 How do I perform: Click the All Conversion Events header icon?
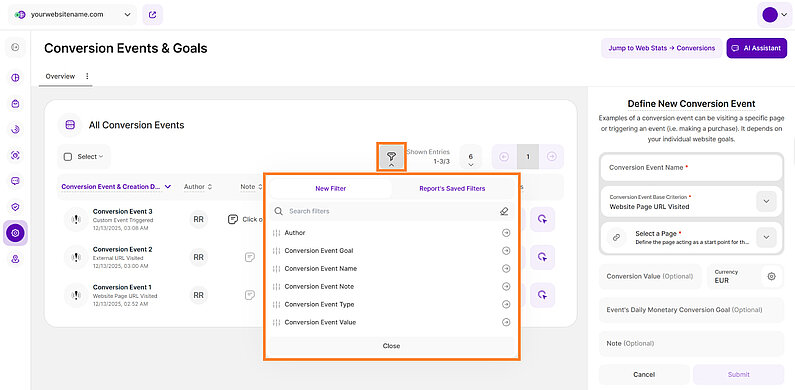pyautogui.click(x=70, y=125)
